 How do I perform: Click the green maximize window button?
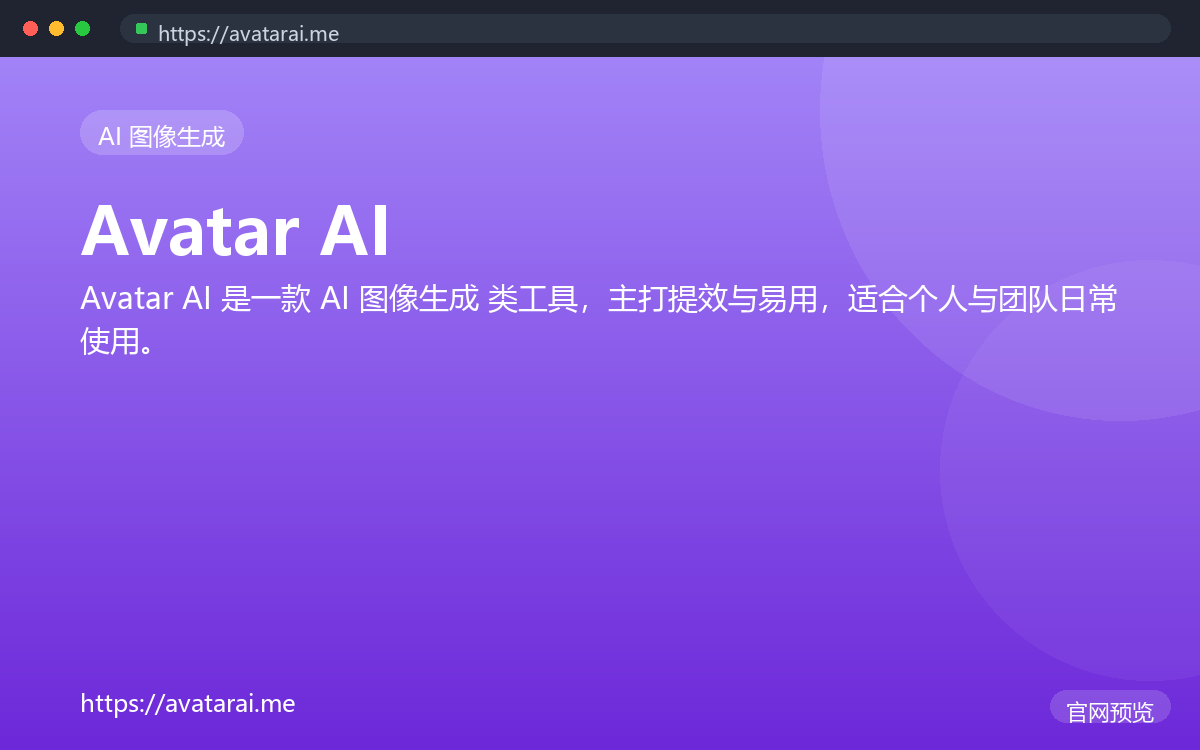pyautogui.click(x=83, y=29)
